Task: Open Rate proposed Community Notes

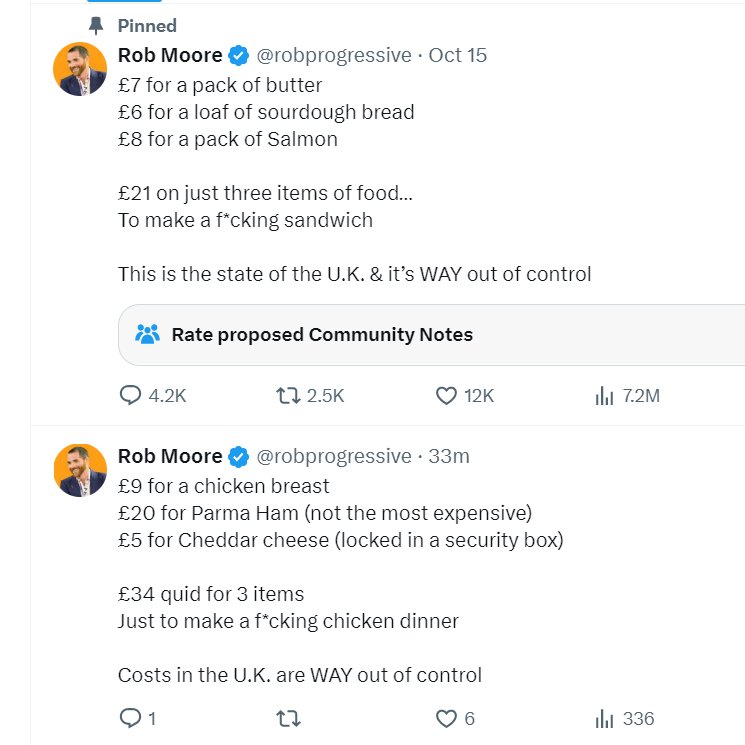Action: (x=431, y=334)
